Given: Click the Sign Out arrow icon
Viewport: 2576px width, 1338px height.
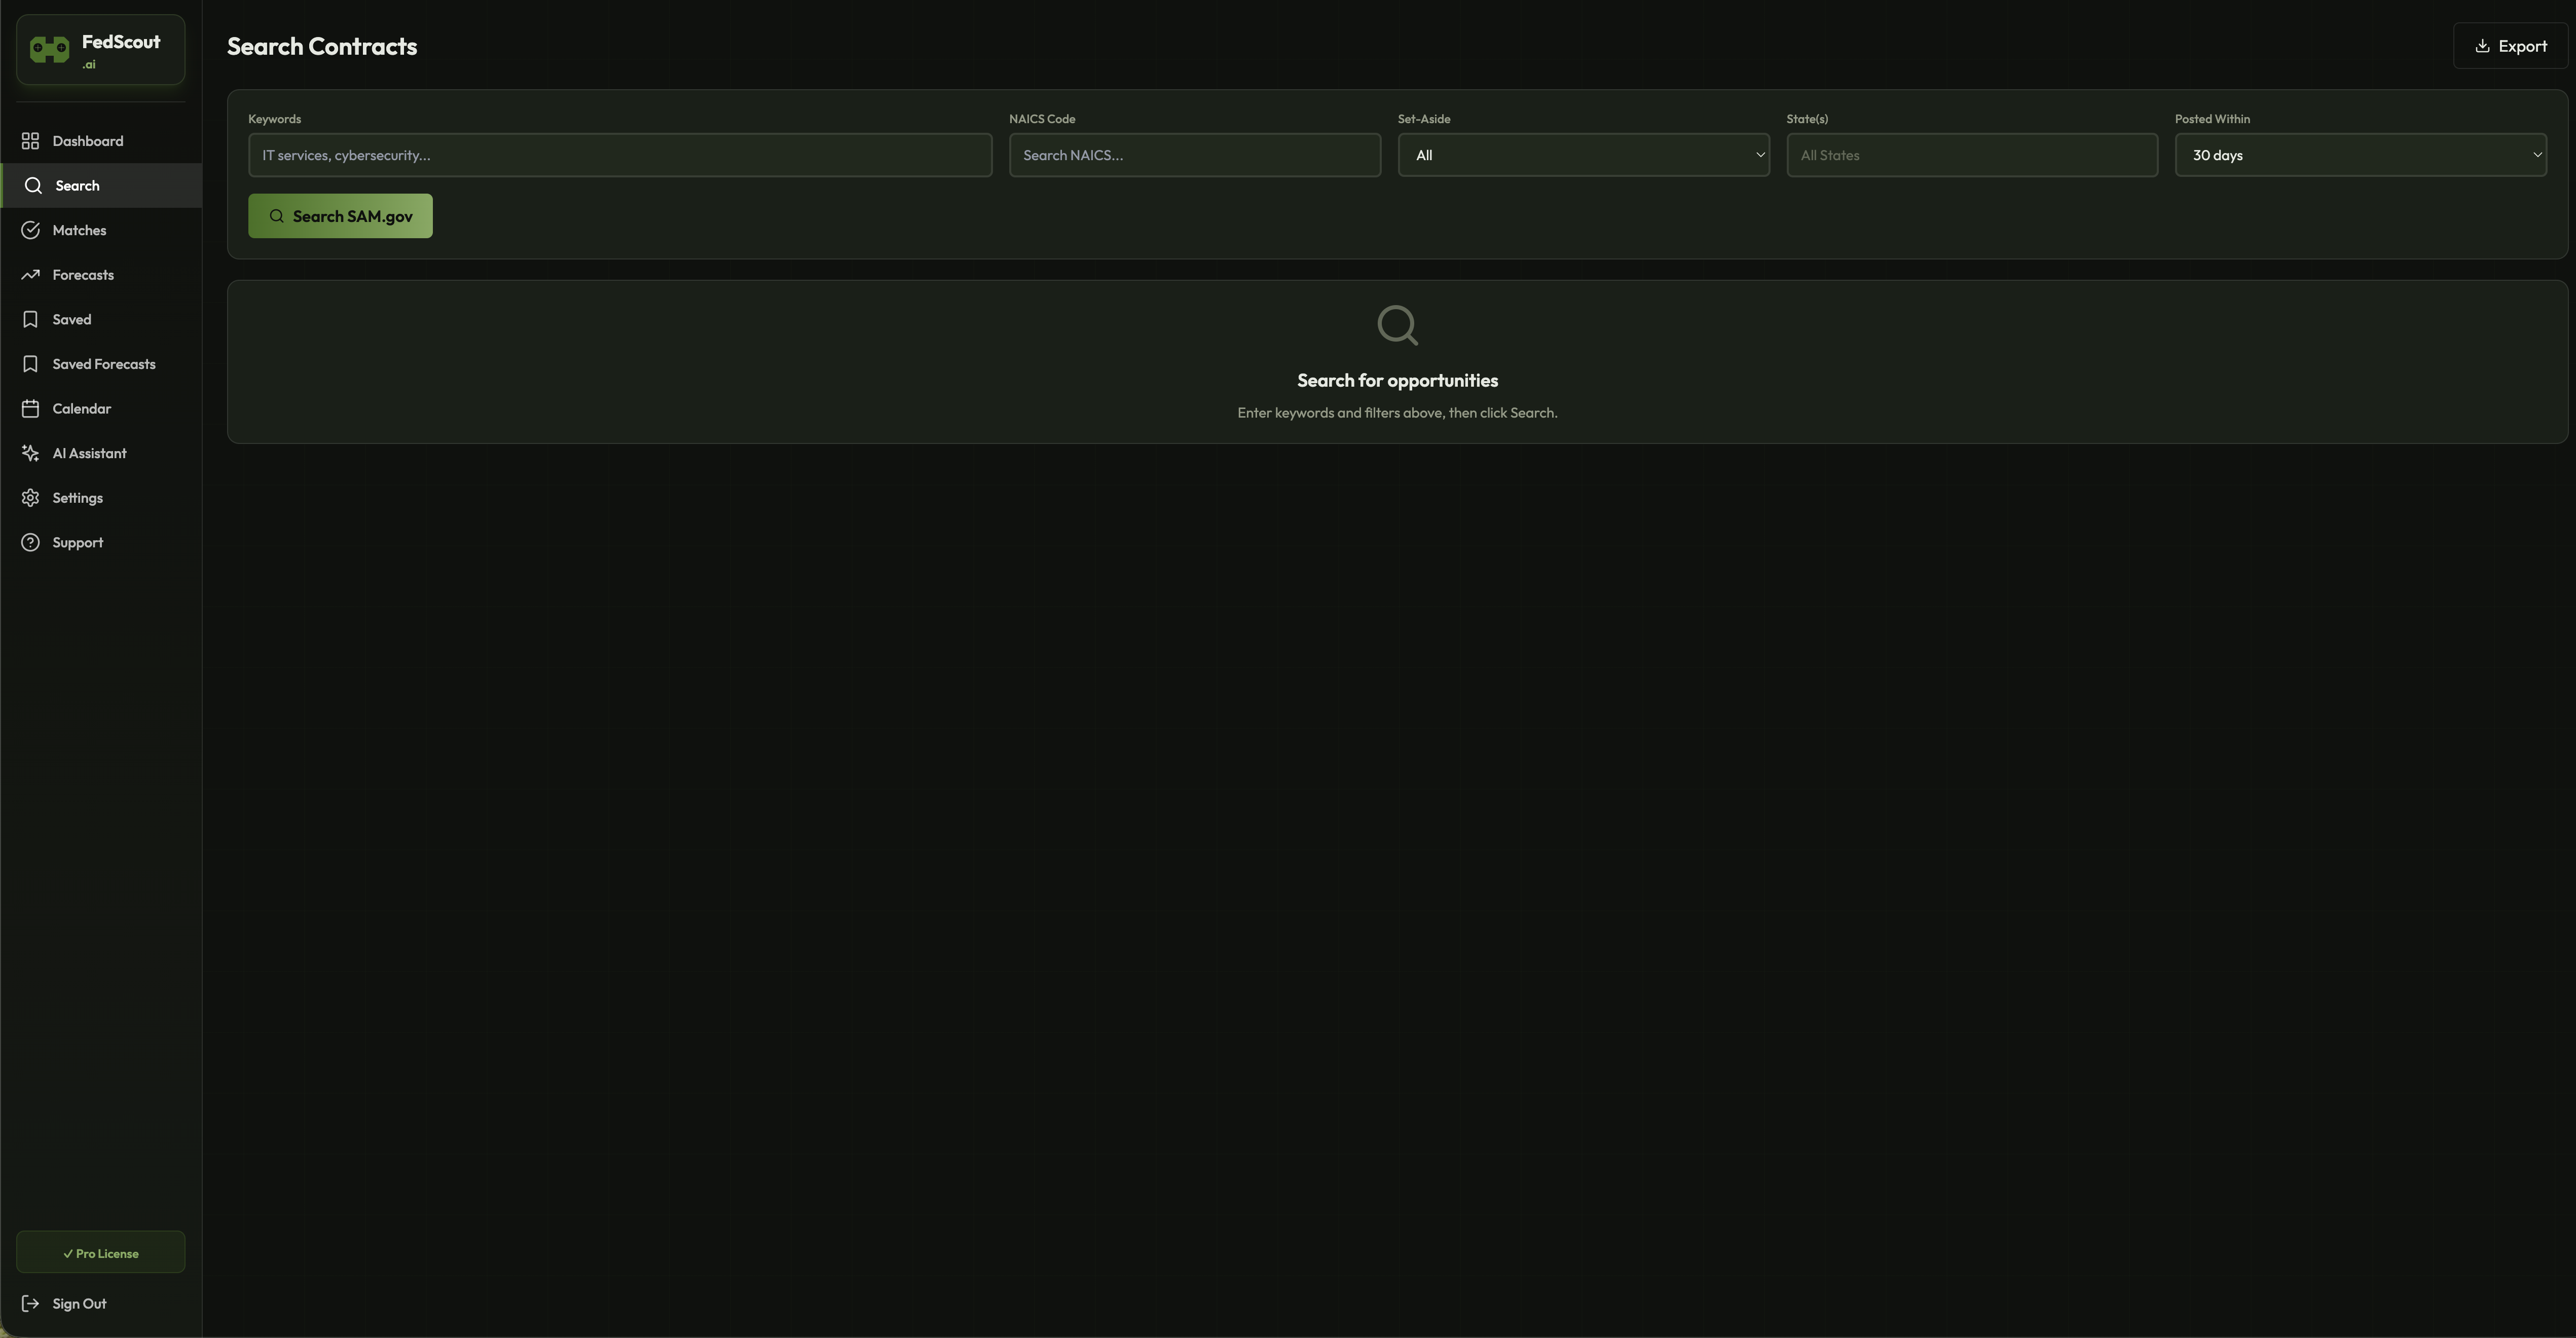Looking at the screenshot, I should click(30, 1303).
